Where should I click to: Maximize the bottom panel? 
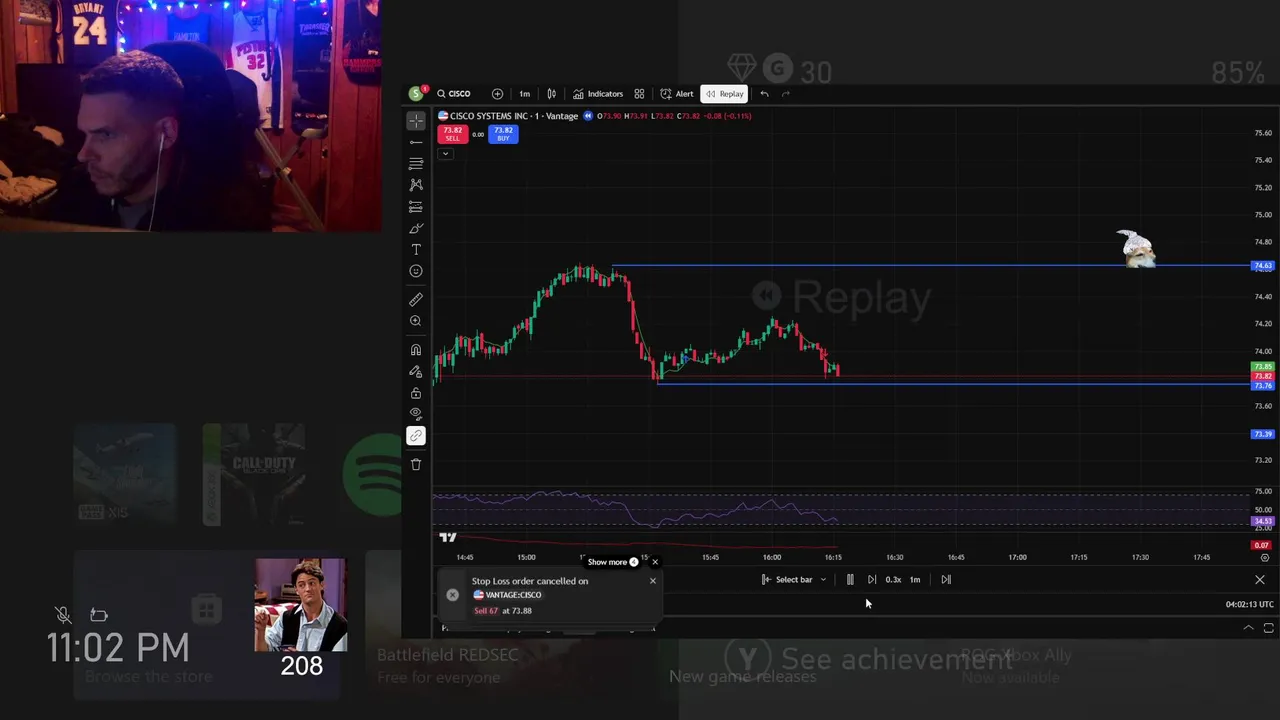(x=1268, y=628)
